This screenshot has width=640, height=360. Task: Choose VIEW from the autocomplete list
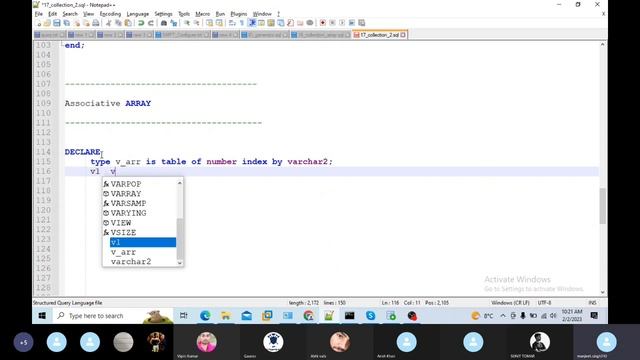(121, 223)
